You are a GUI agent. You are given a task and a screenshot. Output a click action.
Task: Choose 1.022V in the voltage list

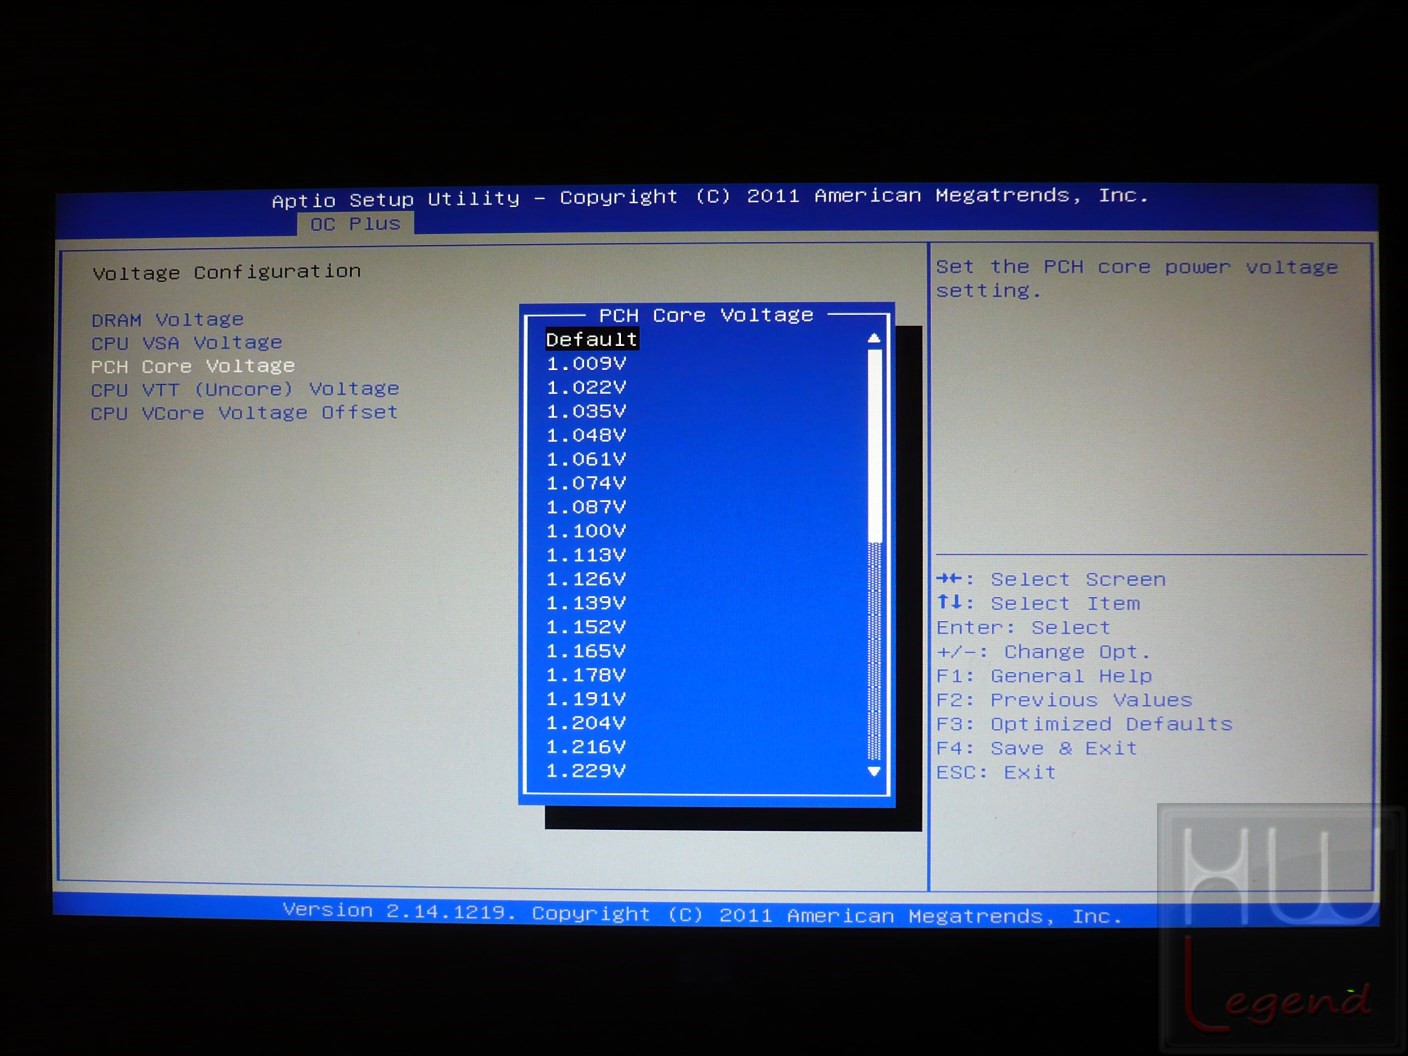(586, 388)
